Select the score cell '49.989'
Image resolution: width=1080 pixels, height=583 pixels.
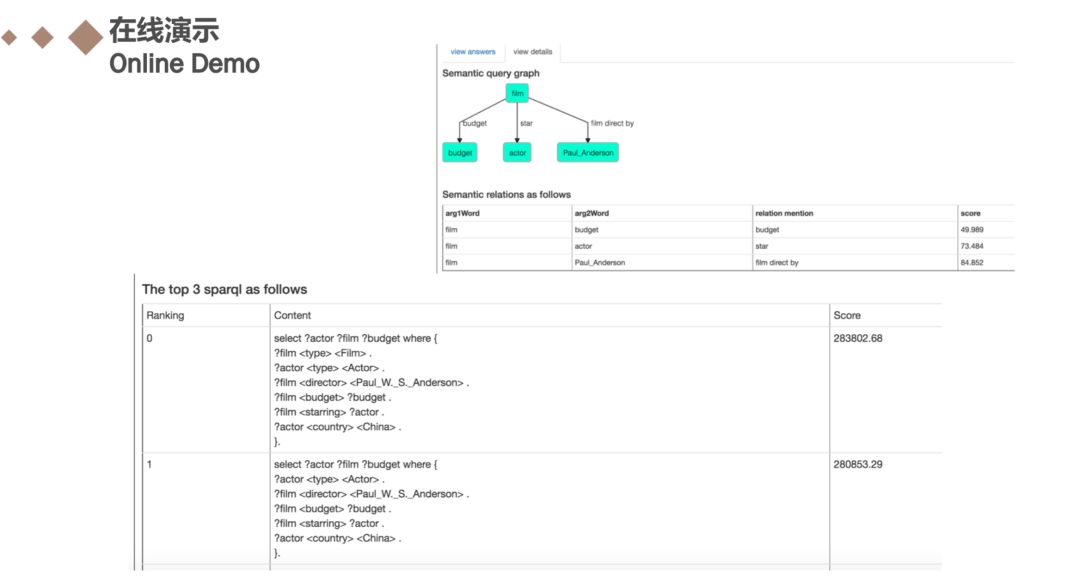972,229
